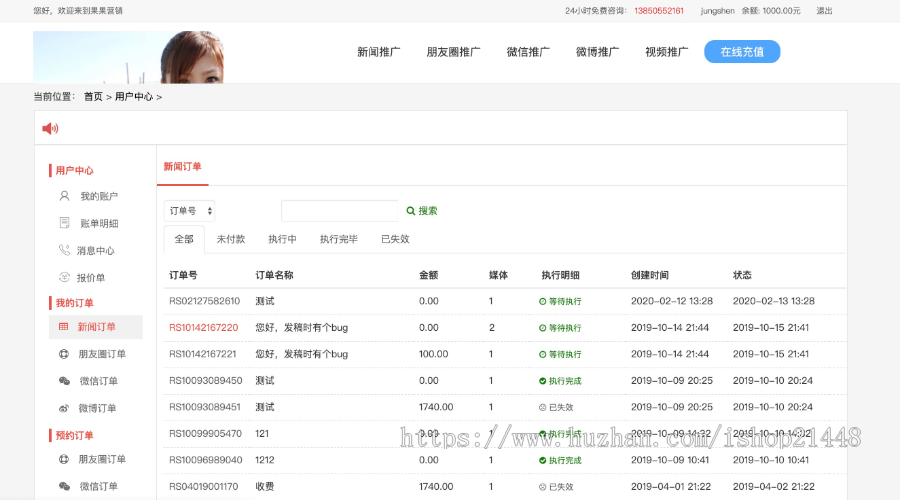Open 新闻推广 in the top navigation
The height and width of the screenshot is (500, 900).
click(379, 52)
